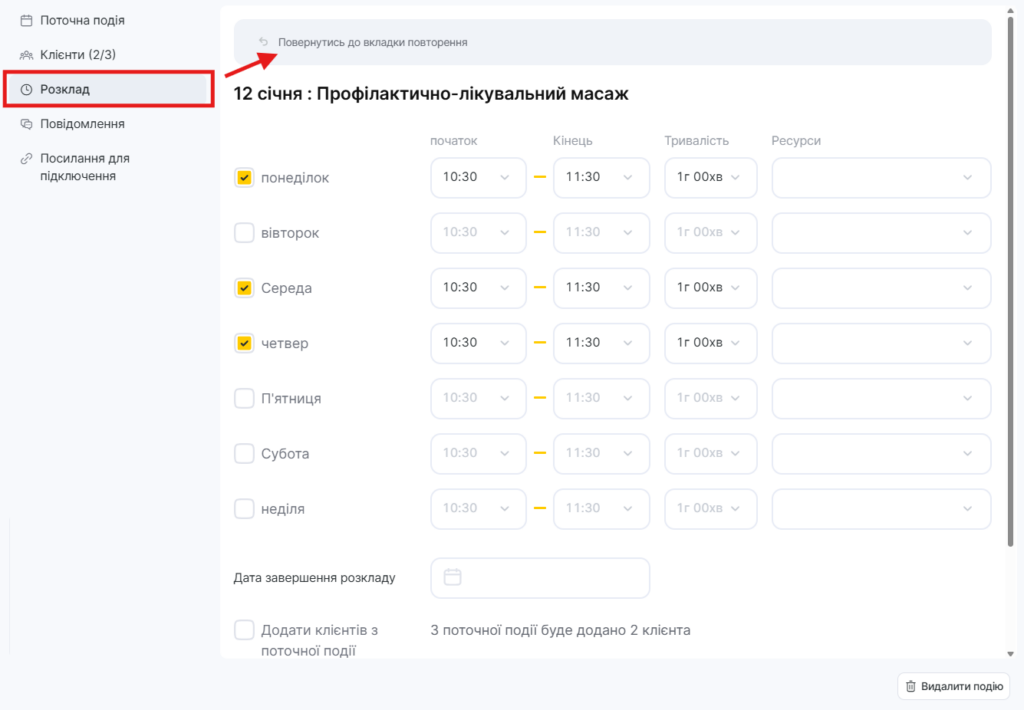Click the clock icon beside Розклад
This screenshot has width=1024, height=710.
click(26, 90)
